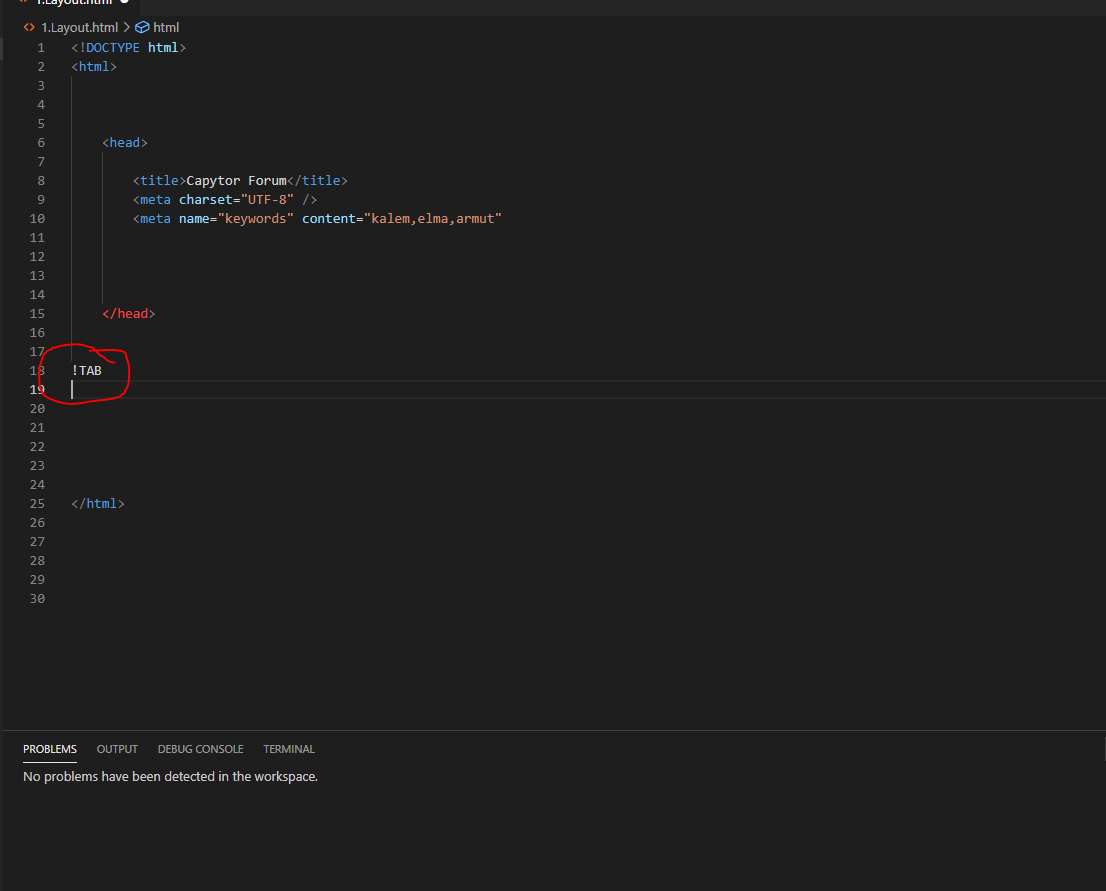Screen dimensions: 1106x891
Task: Click the red closing </head> tag
Action: [x=129, y=314]
